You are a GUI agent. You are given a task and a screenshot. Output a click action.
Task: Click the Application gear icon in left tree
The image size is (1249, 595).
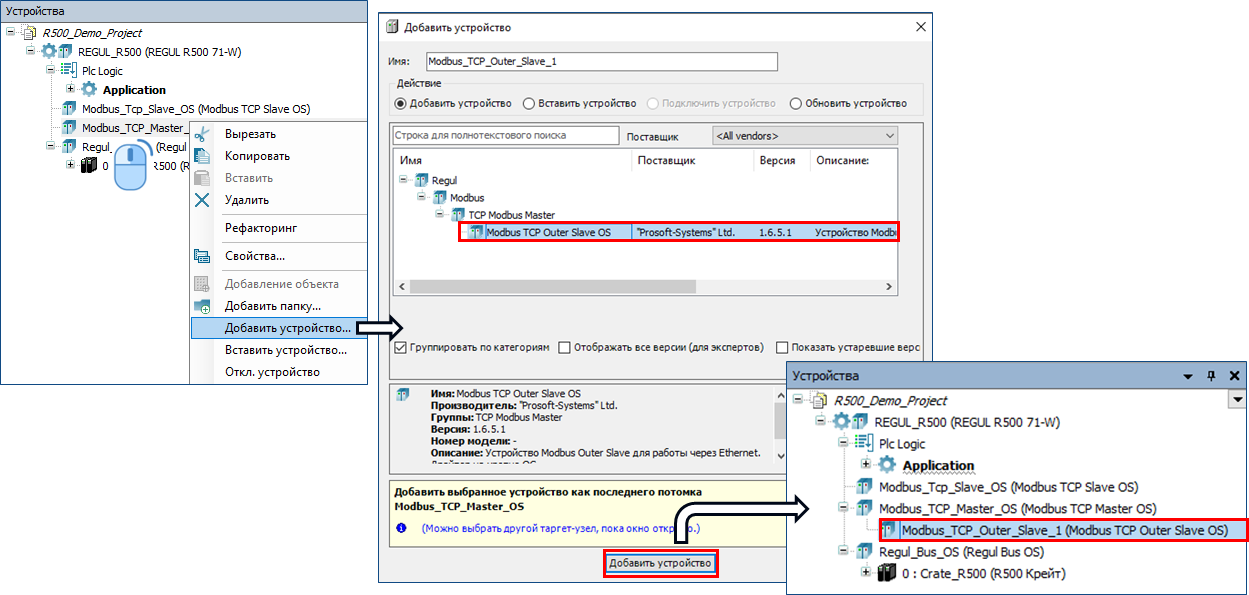coord(89,89)
